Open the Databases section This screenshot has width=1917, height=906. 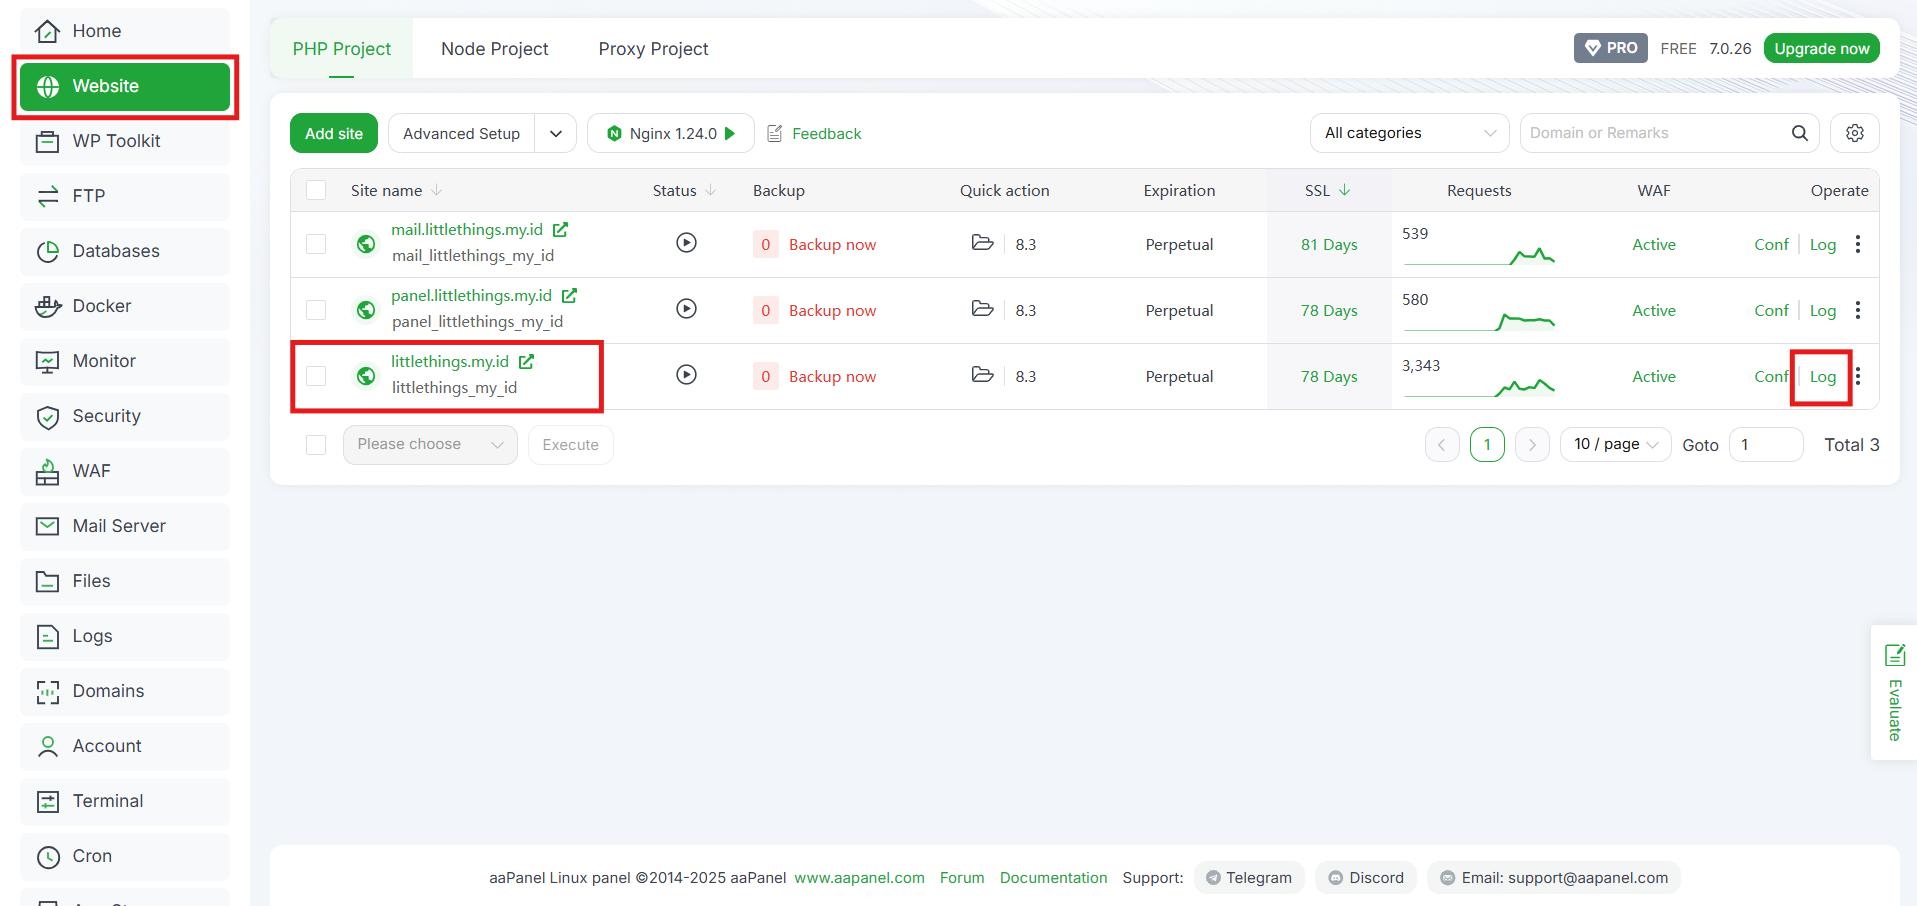[124, 251]
